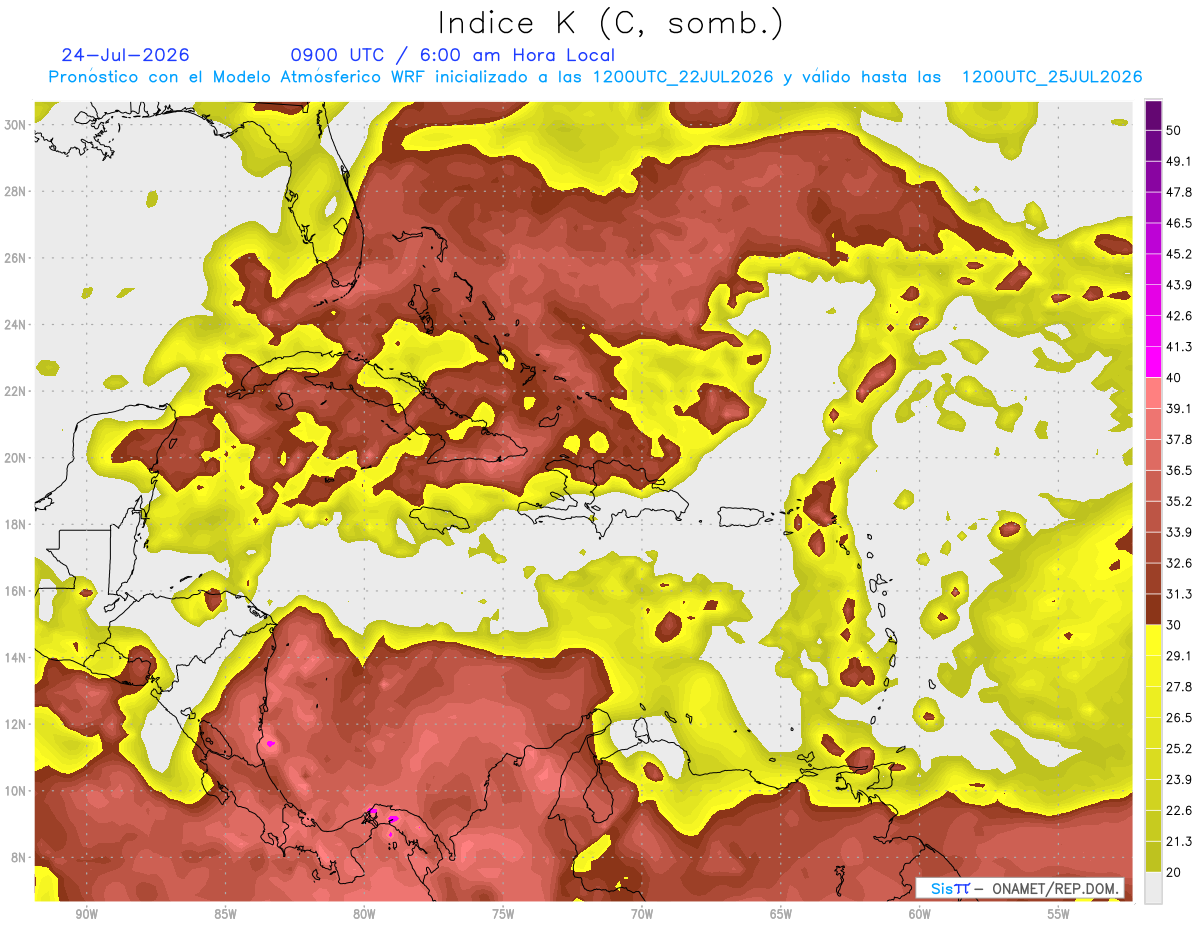Click the dark brown swatch between 30 and 31.3
The height and width of the screenshot is (927, 1200).
pos(1153,609)
